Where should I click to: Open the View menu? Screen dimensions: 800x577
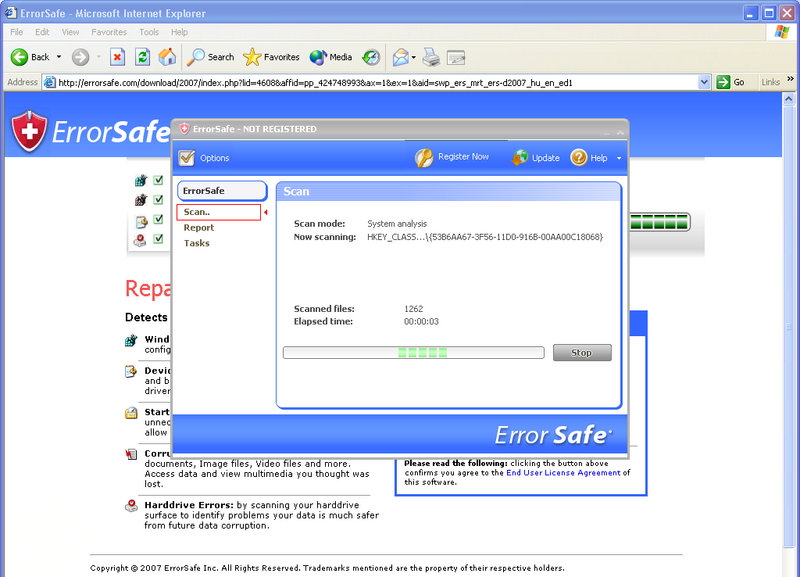(x=70, y=32)
